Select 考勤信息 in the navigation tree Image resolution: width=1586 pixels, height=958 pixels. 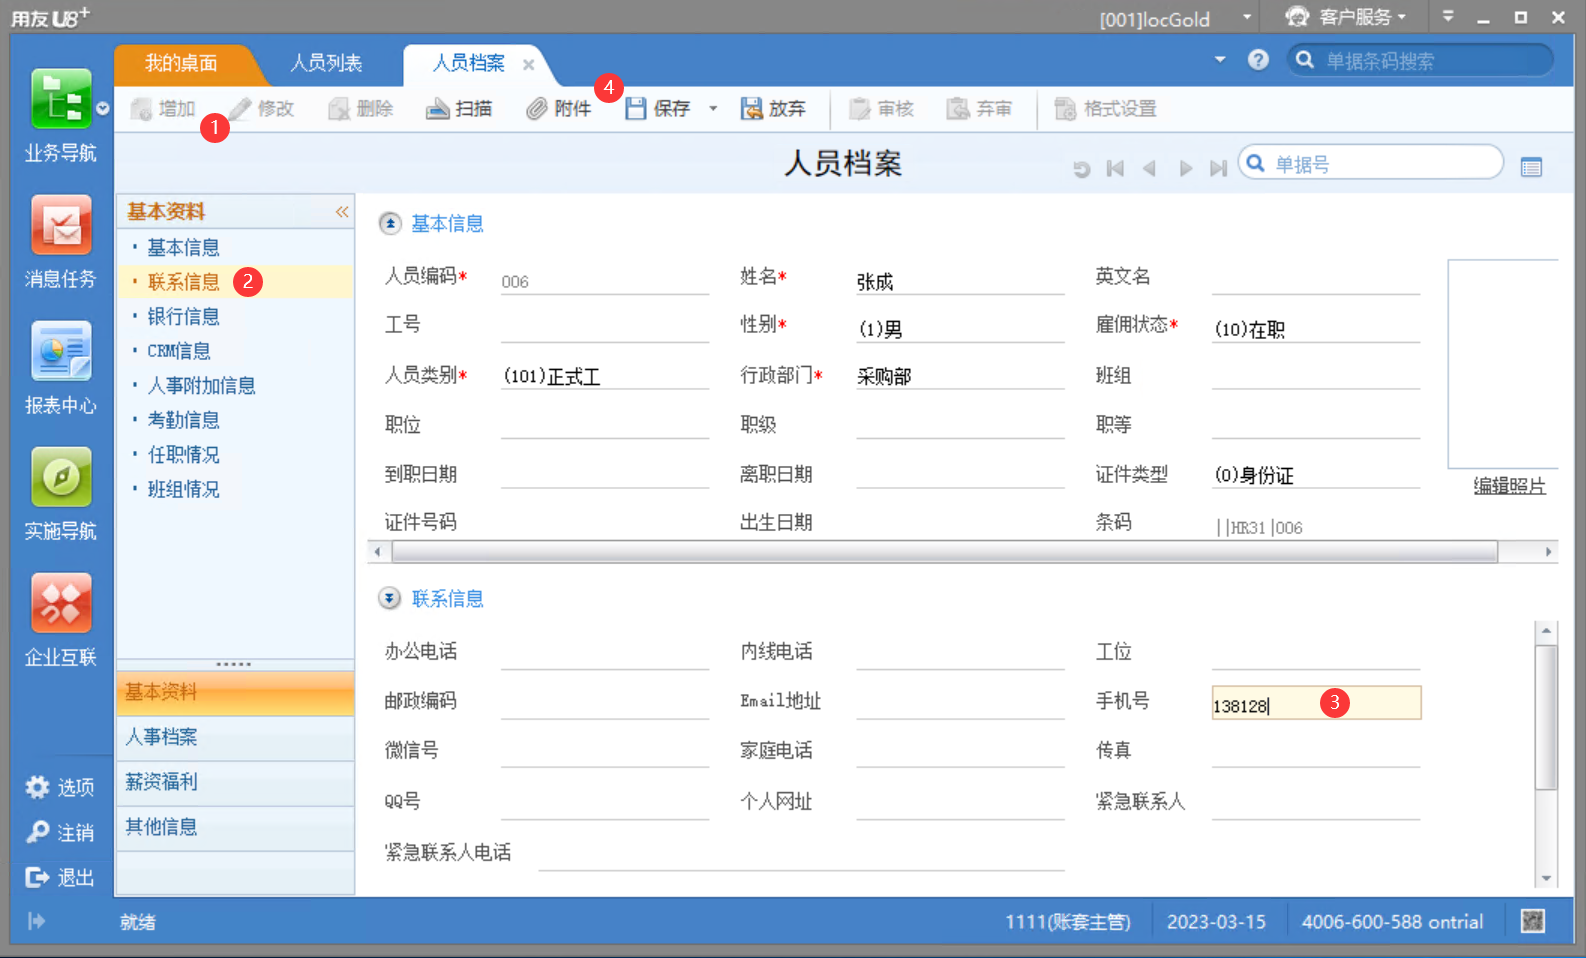[183, 420]
